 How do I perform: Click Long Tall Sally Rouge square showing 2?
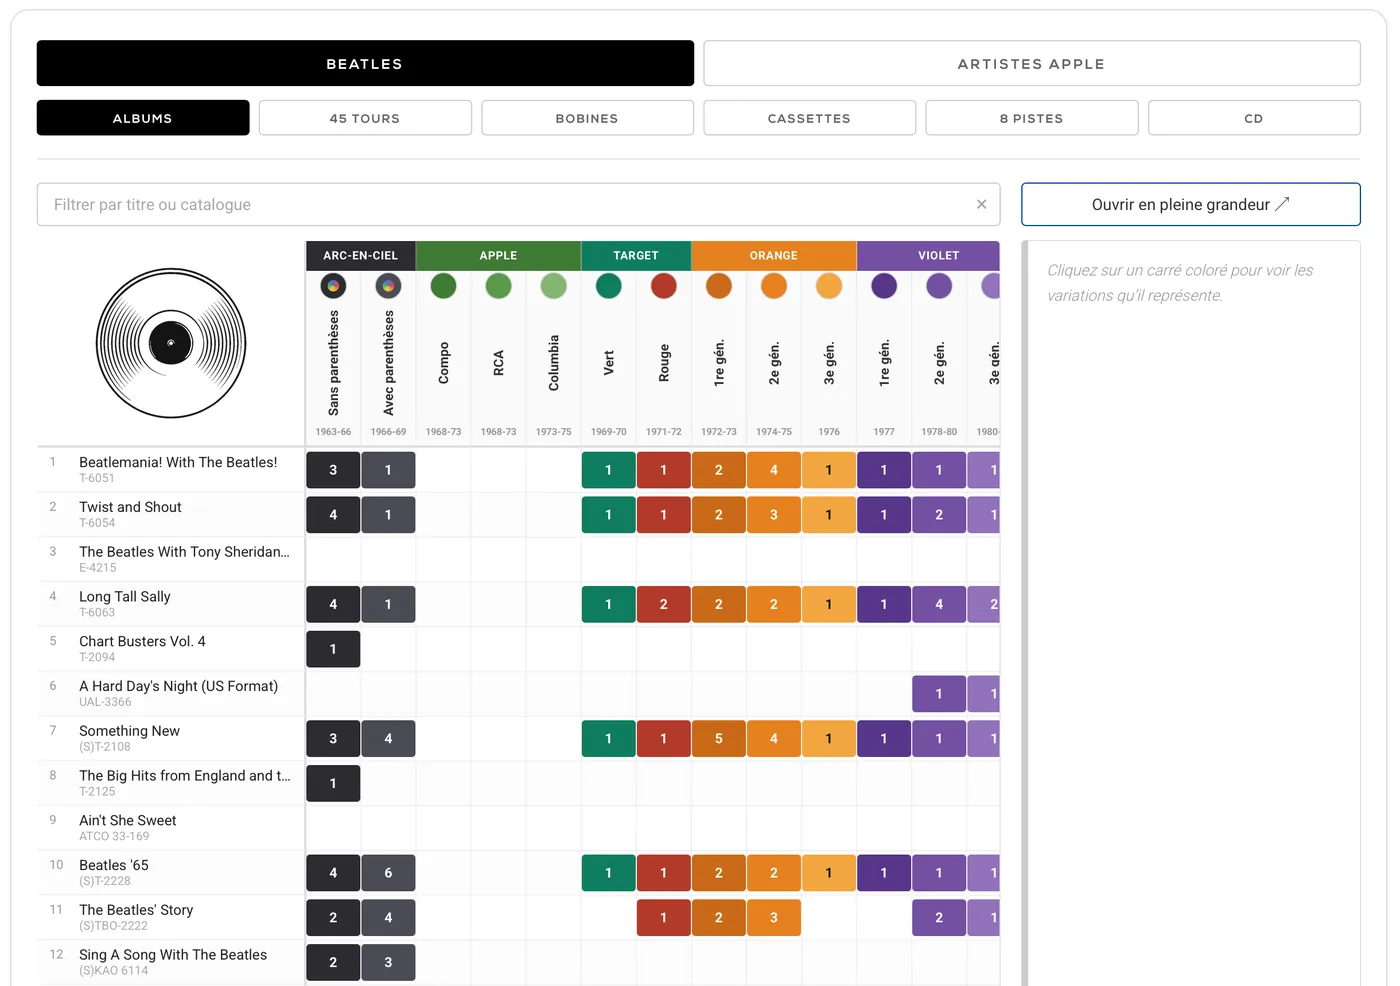663,604
